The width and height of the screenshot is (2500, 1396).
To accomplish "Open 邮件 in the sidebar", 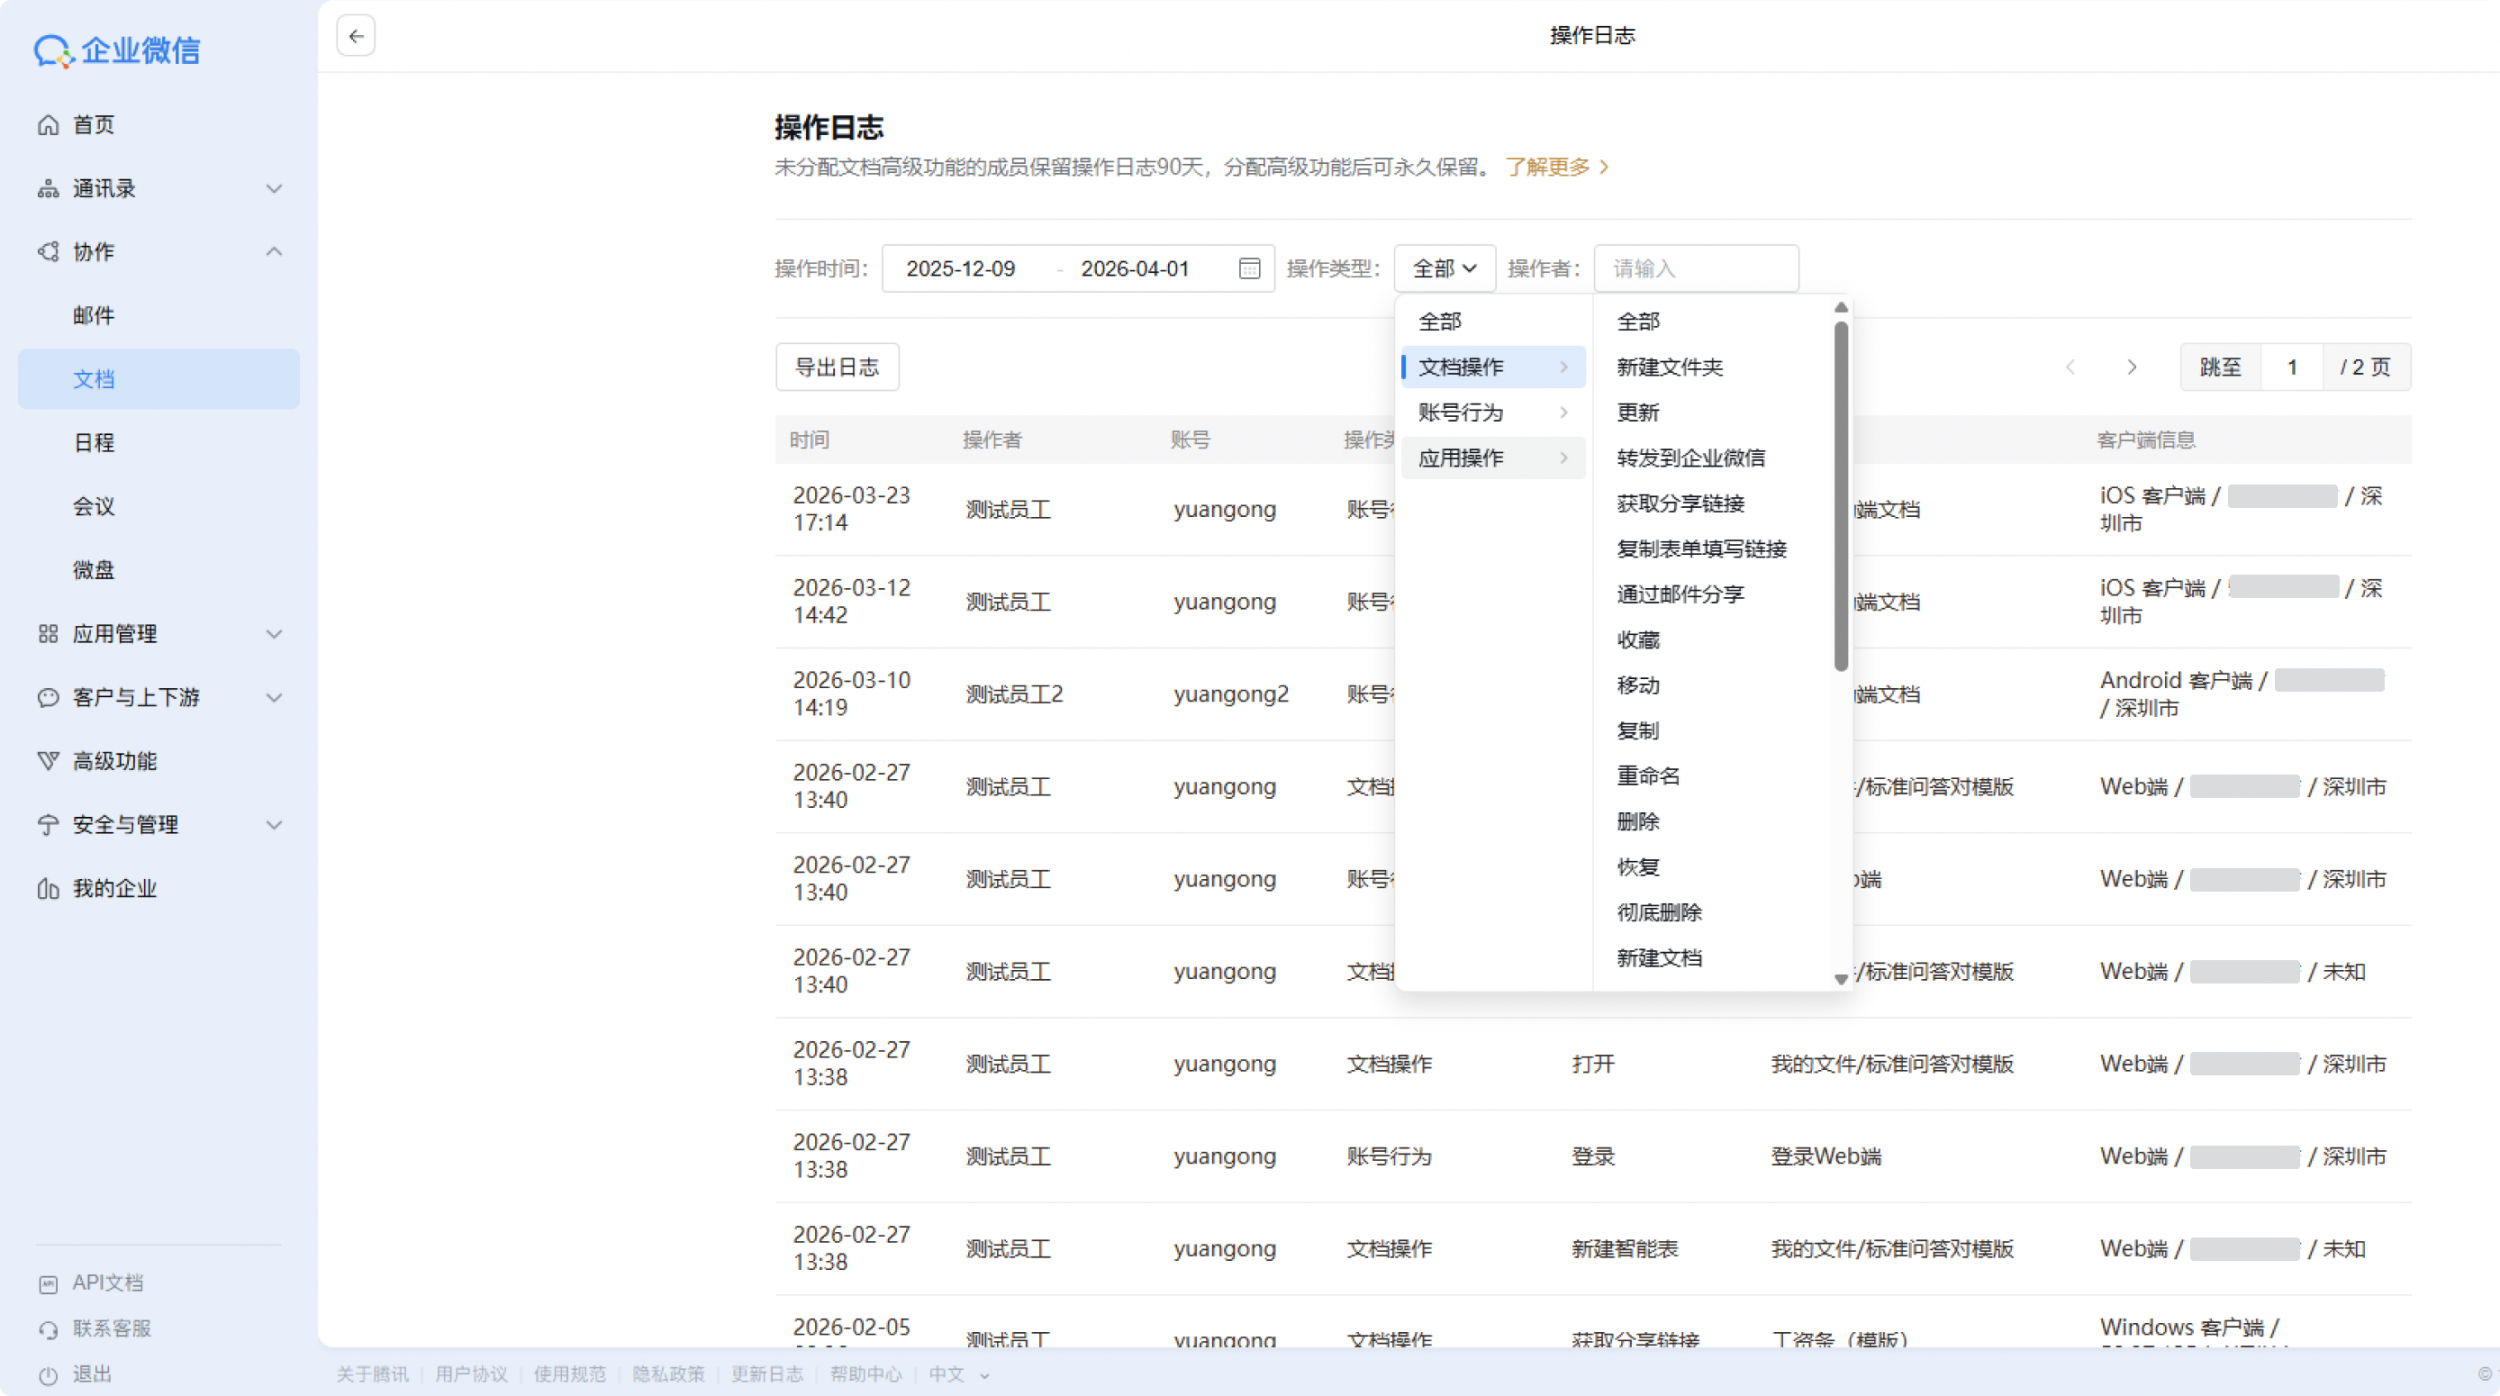I will (94, 316).
